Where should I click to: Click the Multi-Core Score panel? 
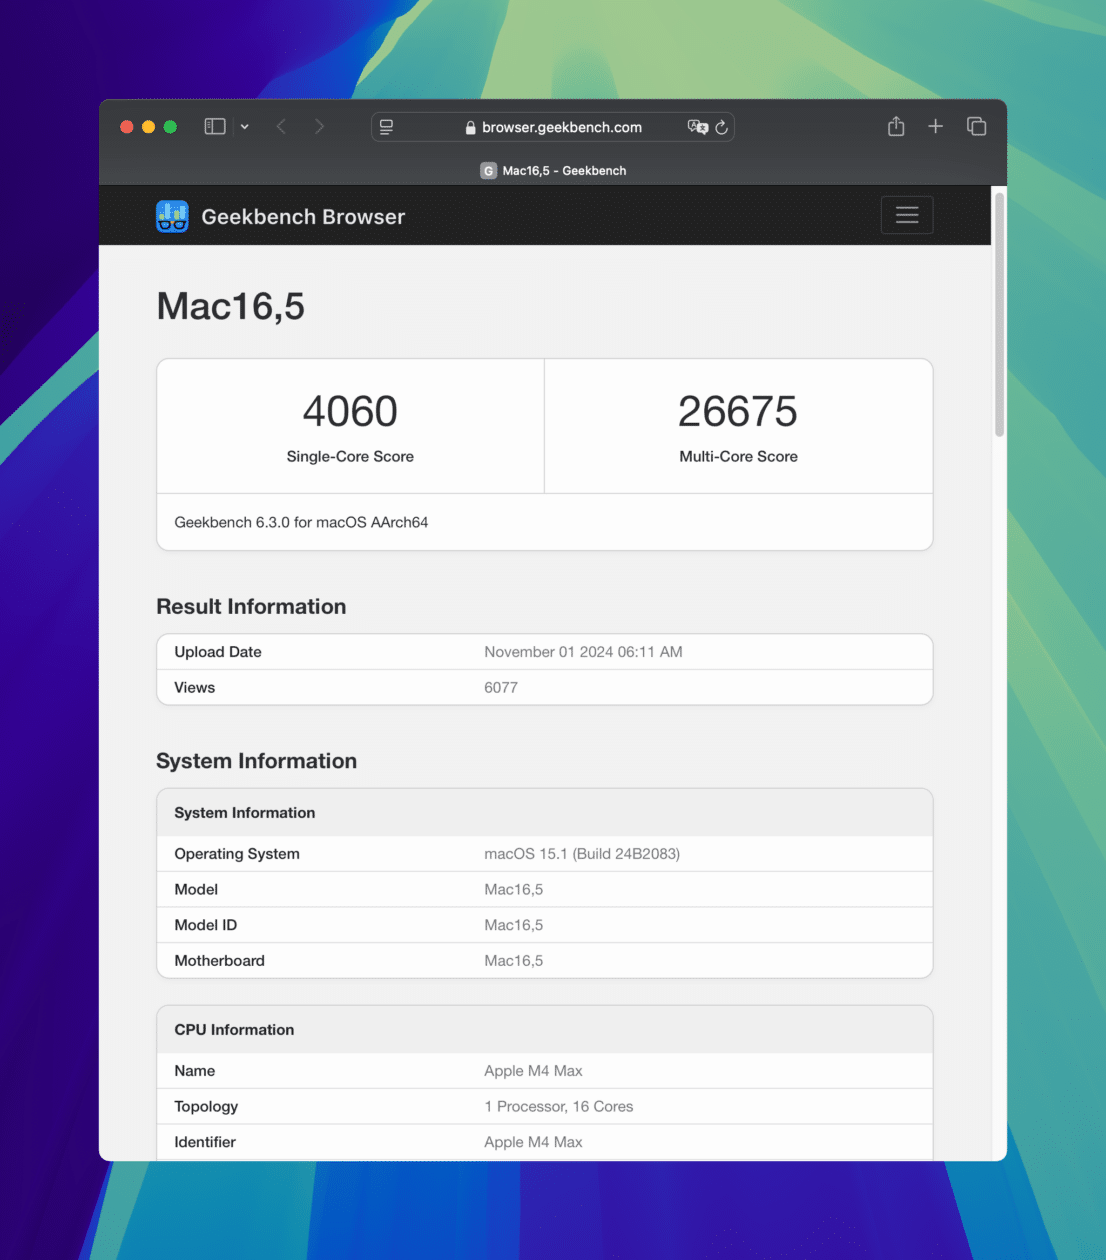(738, 425)
